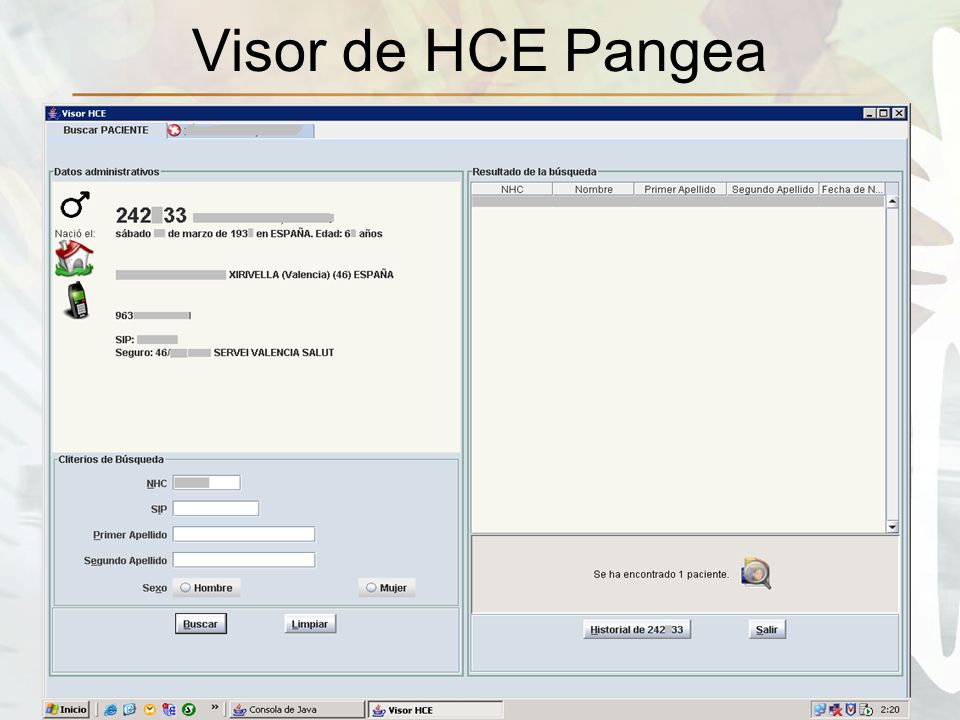Click the patient search magnifier icon
The height and width of the screenshot is (720, 960).
pyautogui.click(x=756, y=574)
